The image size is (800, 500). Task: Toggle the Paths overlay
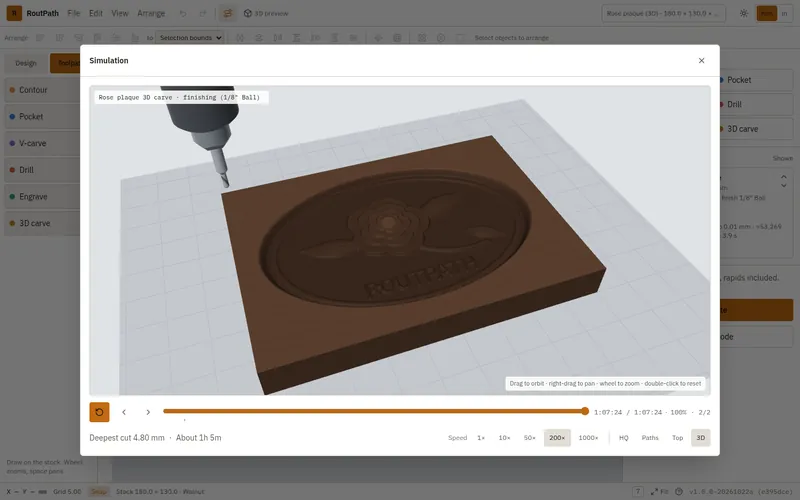tap(650, 438)
